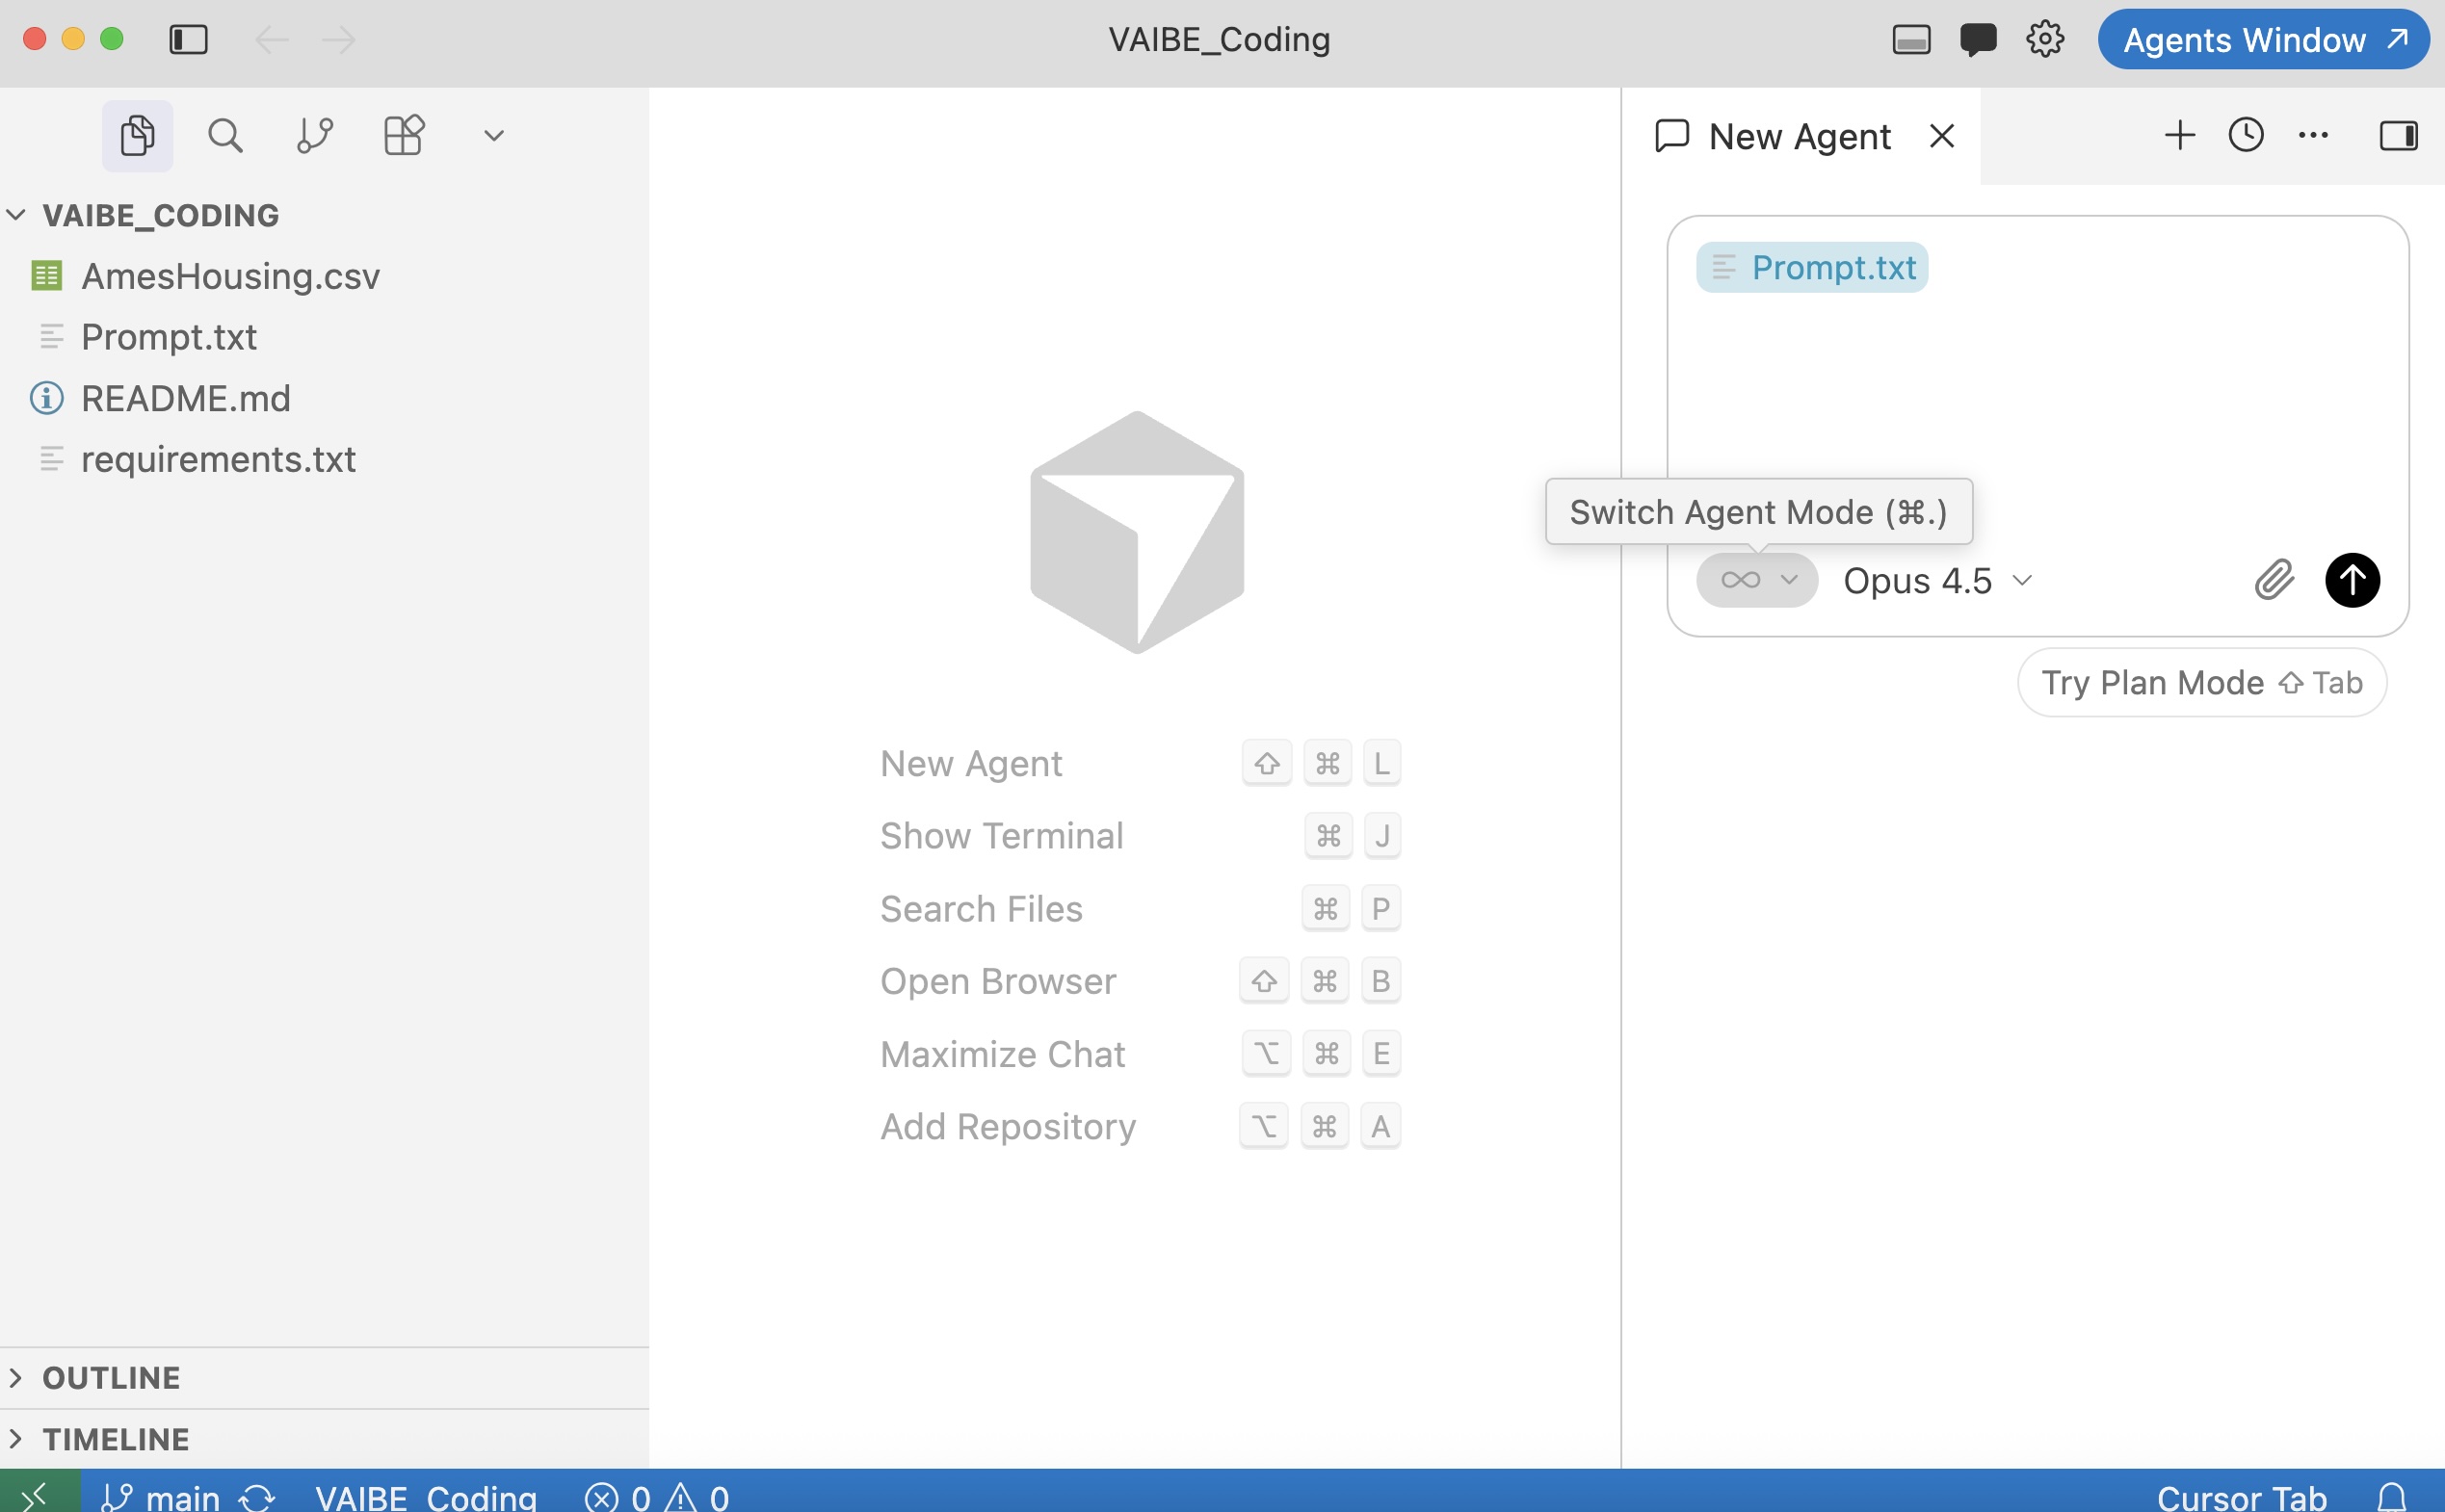
Task: Open the Search view icon
Action: (x=225, y=135)
